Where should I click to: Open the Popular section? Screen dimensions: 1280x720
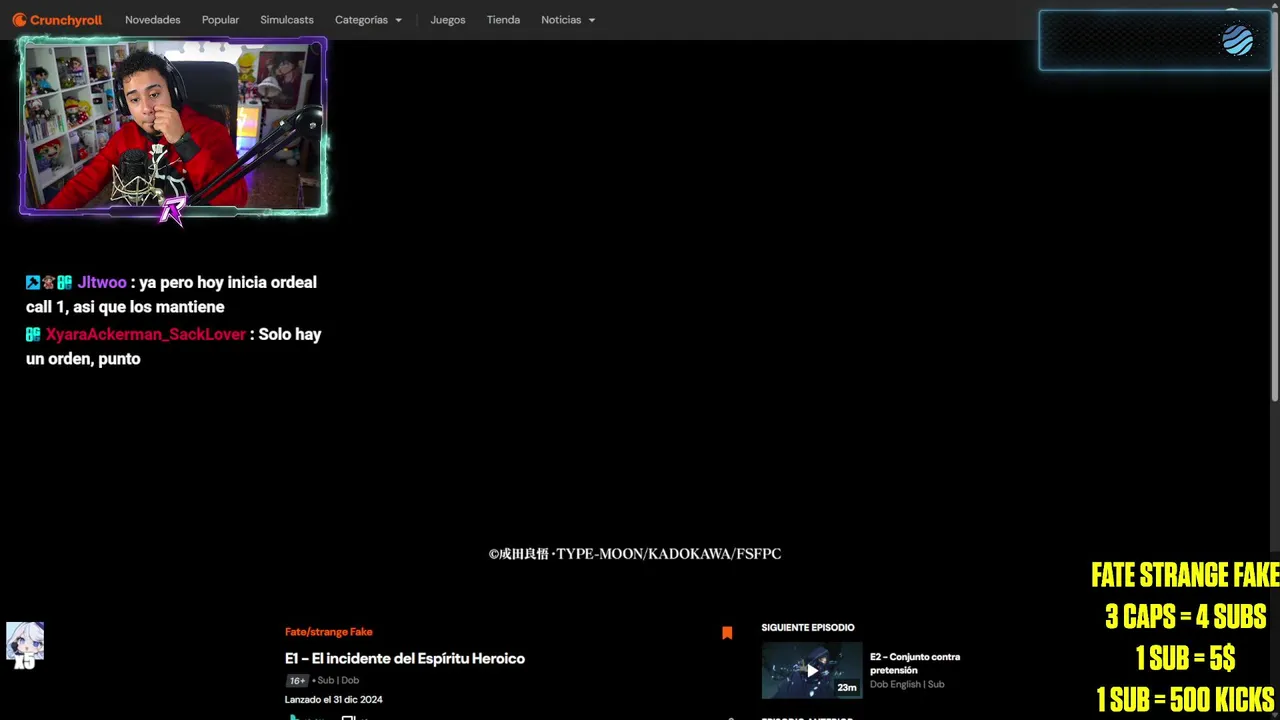click(220, 20)
